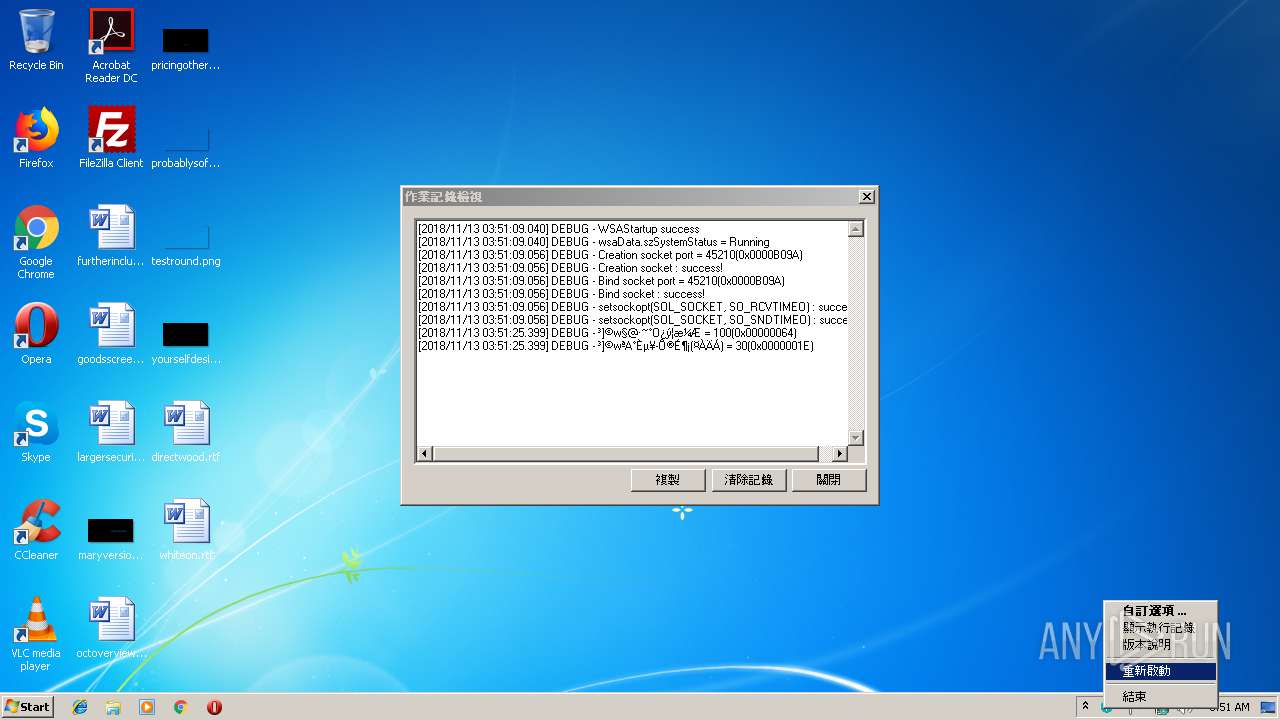The image size is (1280, 720).
Task: Click the 'Bind socket port = 45210' line
Action: pyautogui.click(x=601, y=281)
